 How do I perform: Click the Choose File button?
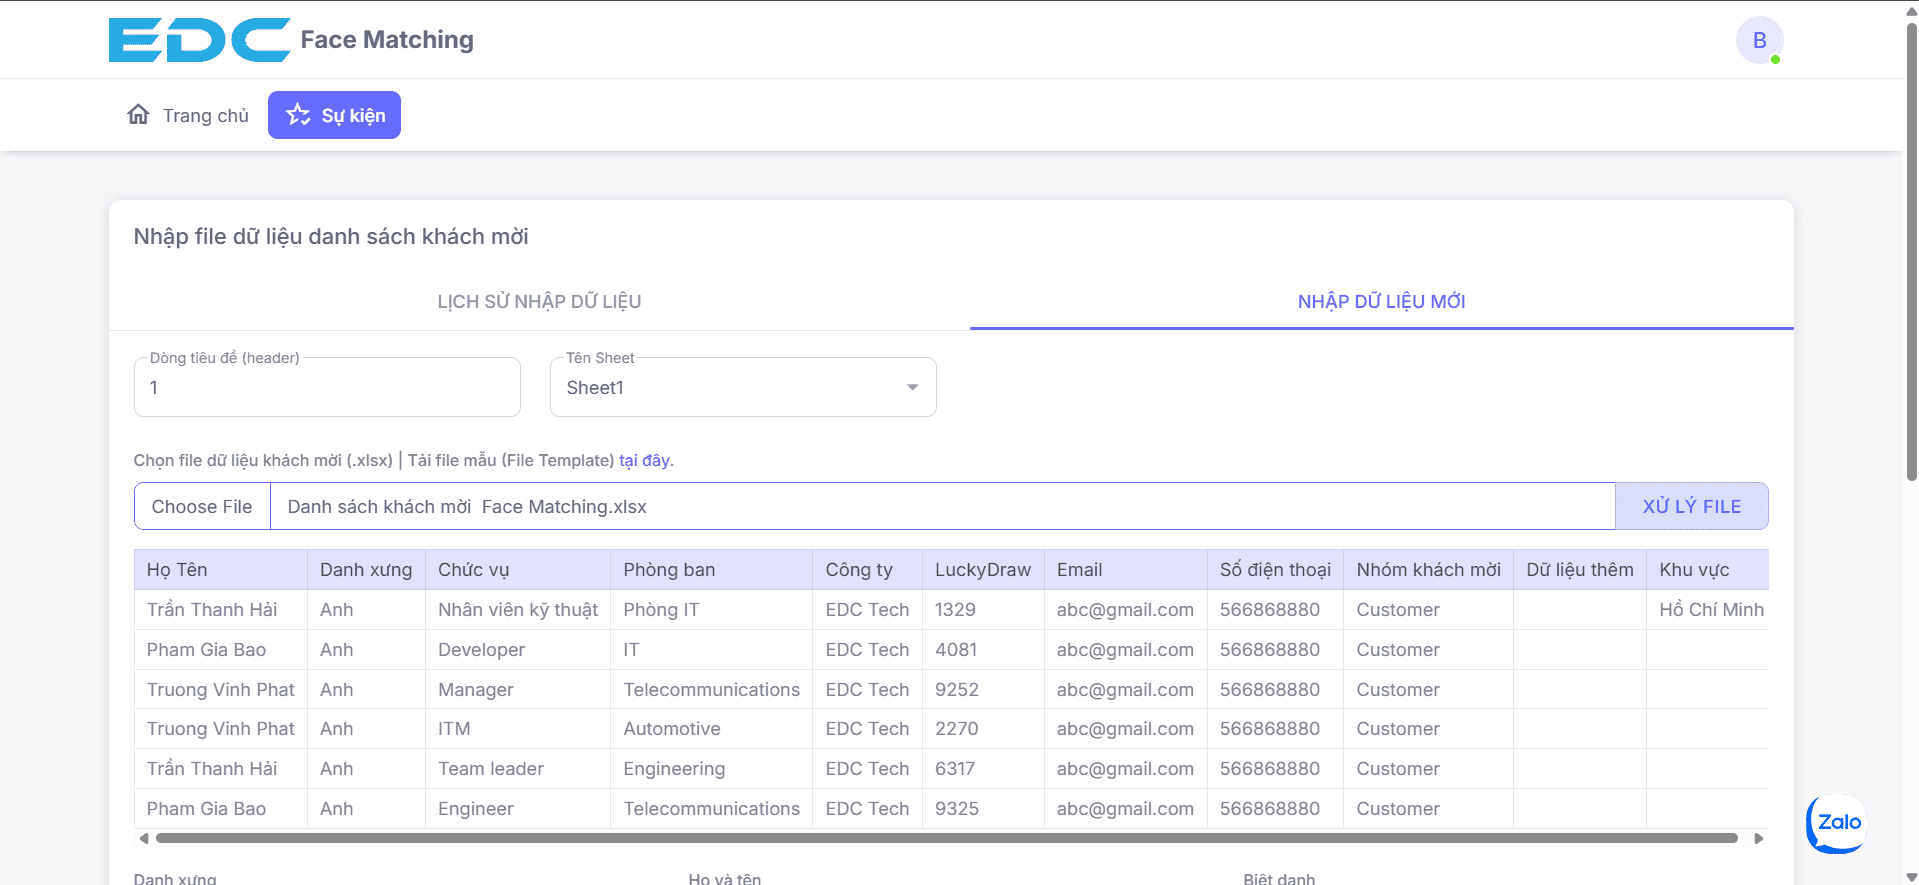tap(202, 507)
